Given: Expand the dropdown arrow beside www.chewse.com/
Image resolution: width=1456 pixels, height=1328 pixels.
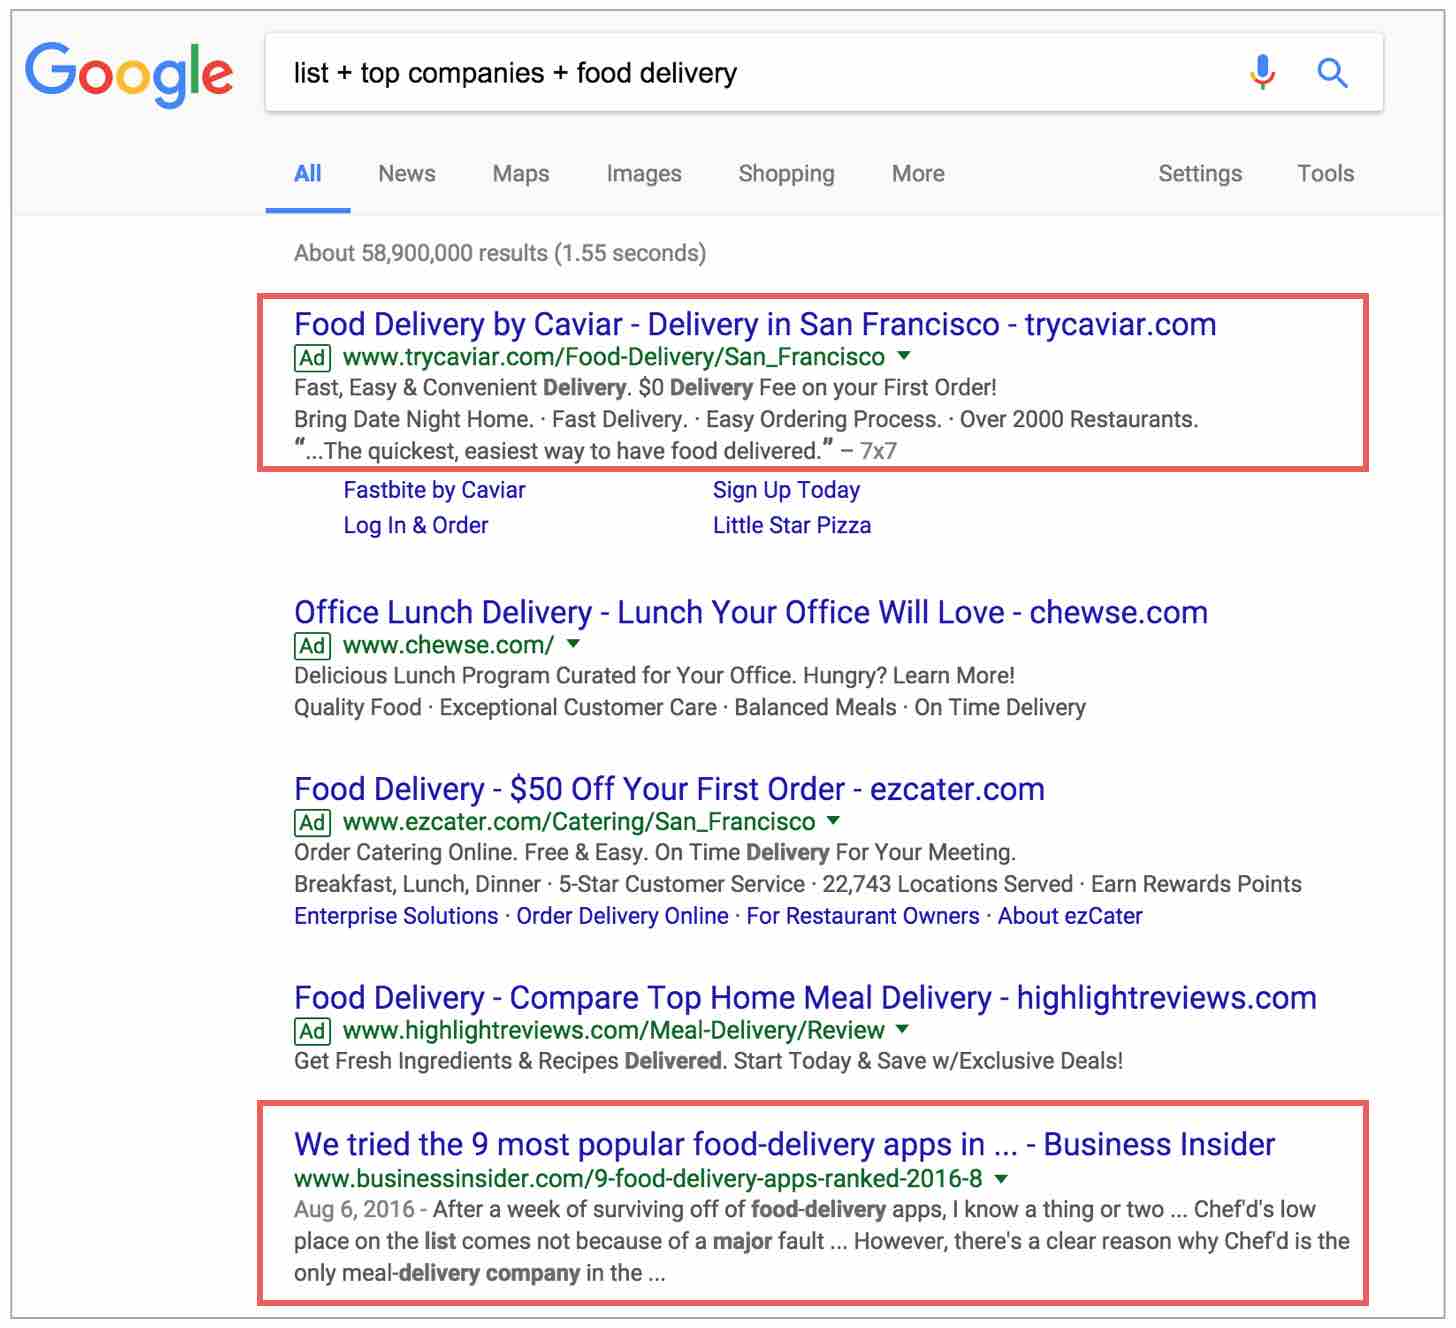Looking at the screenshot, I should click(573, 644).
